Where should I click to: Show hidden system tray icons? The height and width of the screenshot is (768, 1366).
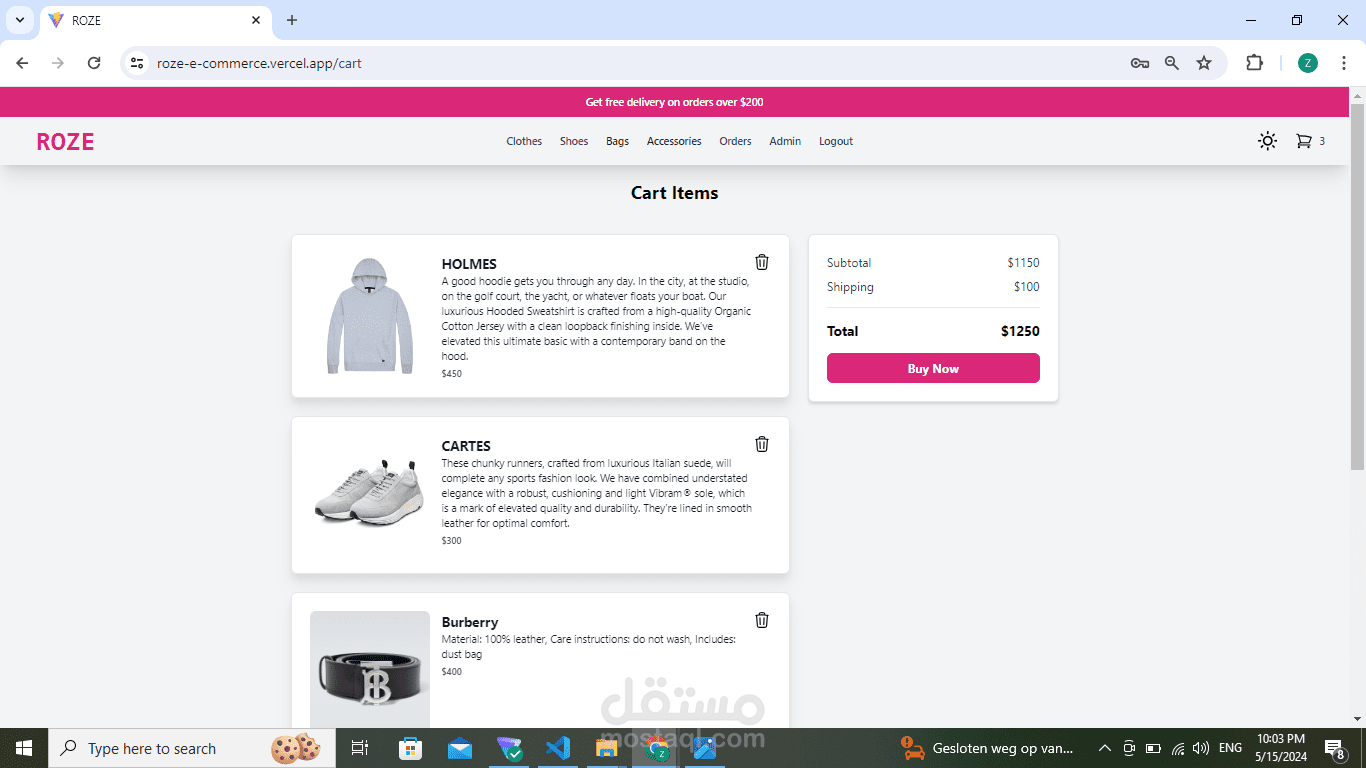click(x=1105, y=748)
